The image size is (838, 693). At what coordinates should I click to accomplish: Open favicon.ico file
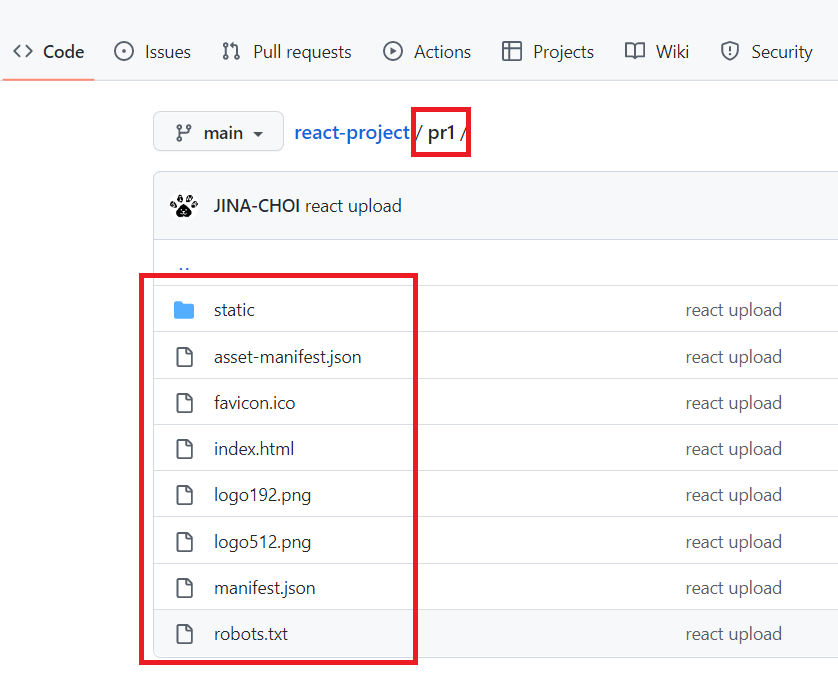click(254, 402)
